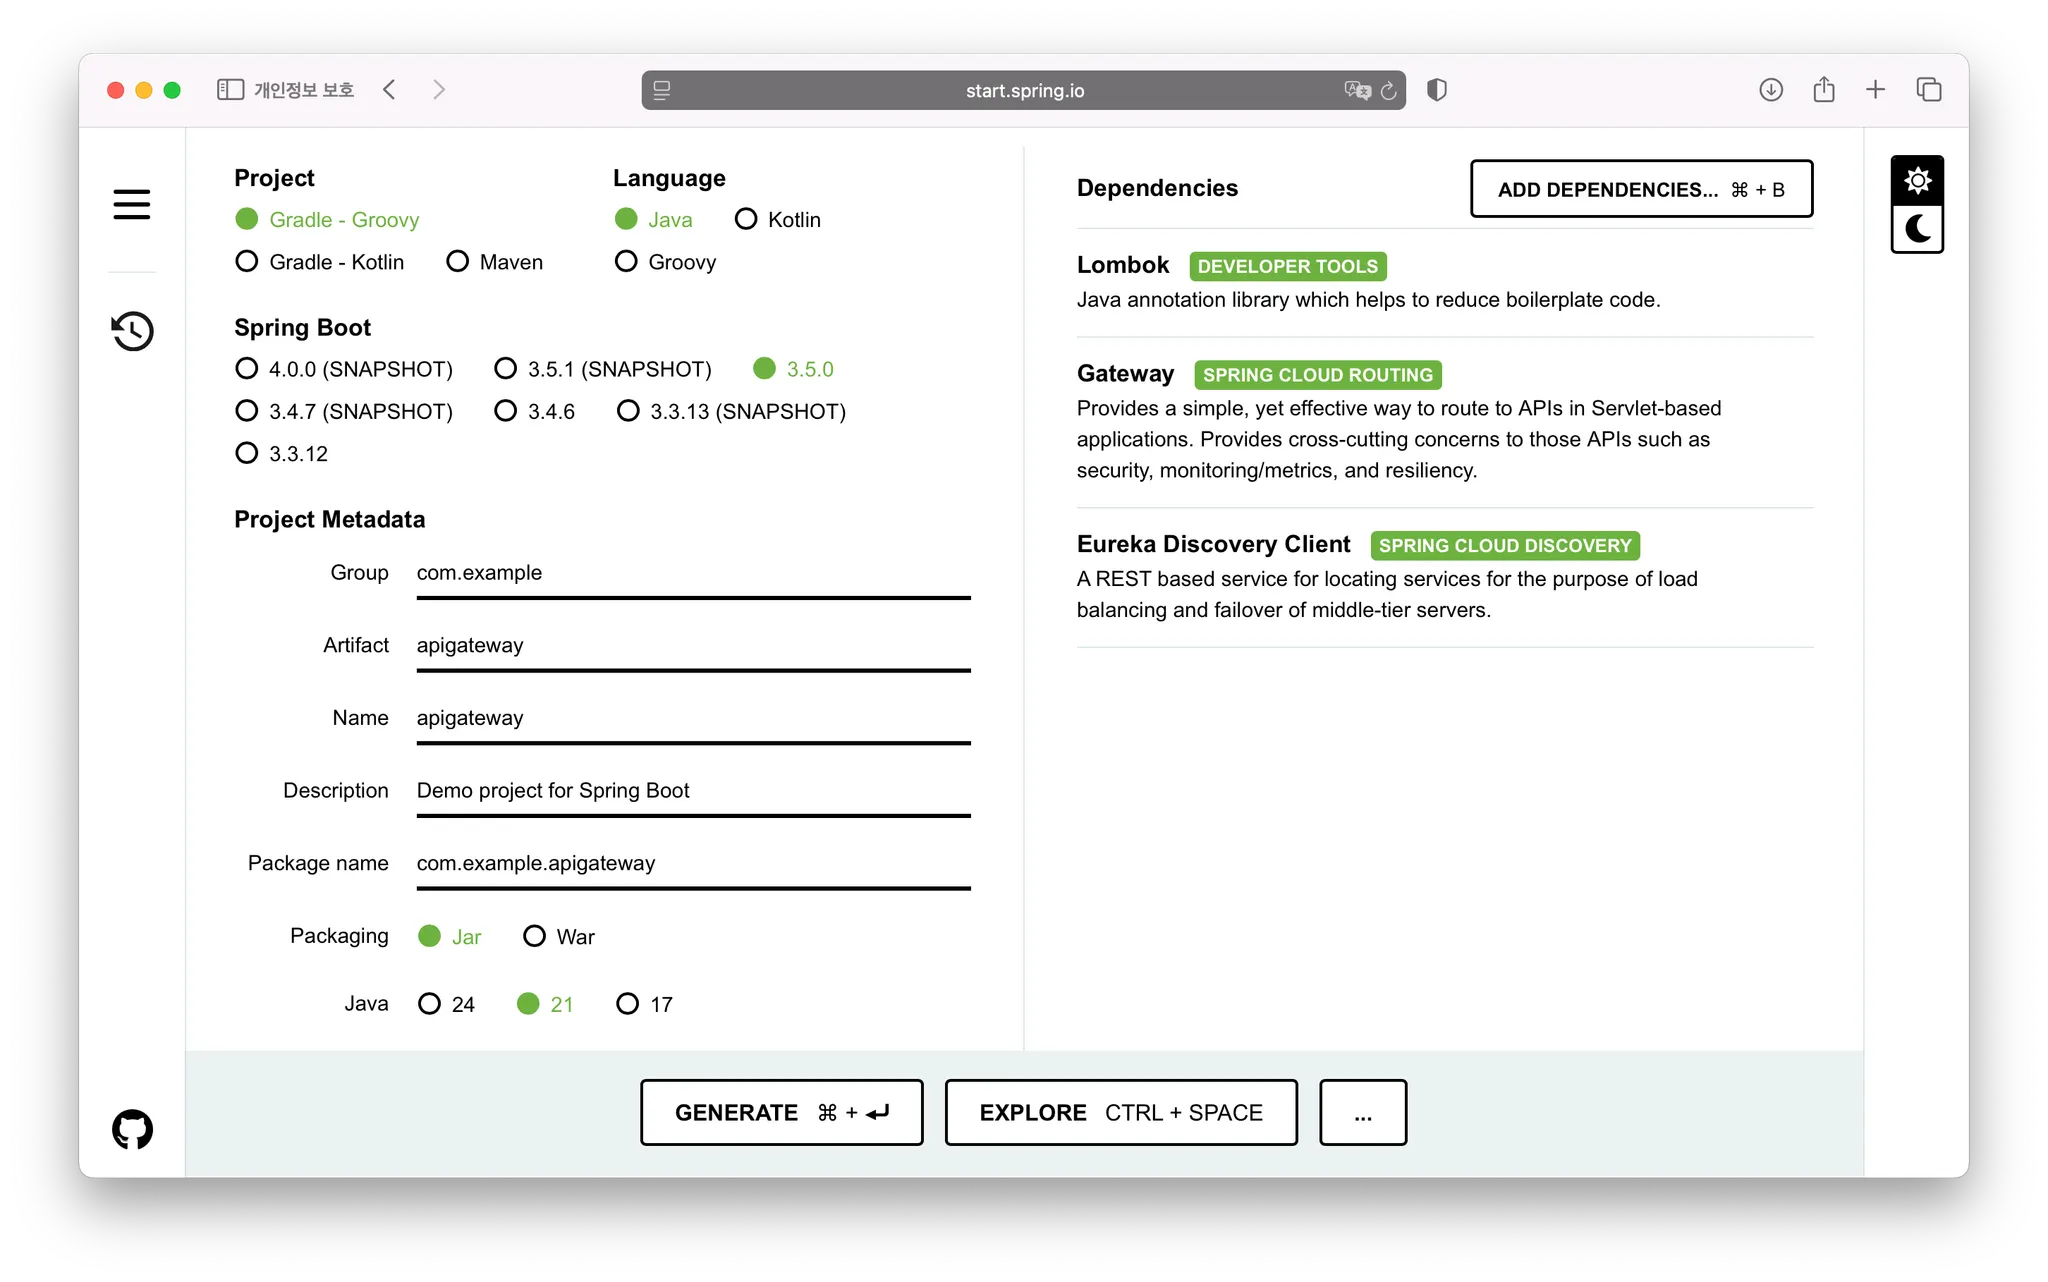Click the Developer Tools tag

pyautogui.click(x=1288, y=266)
